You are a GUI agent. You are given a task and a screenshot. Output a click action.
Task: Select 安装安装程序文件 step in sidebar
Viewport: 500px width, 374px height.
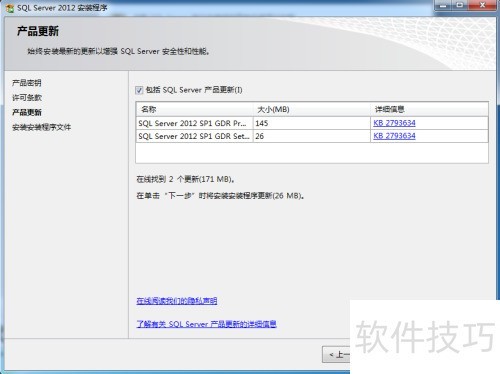click(x=41, y=127)
